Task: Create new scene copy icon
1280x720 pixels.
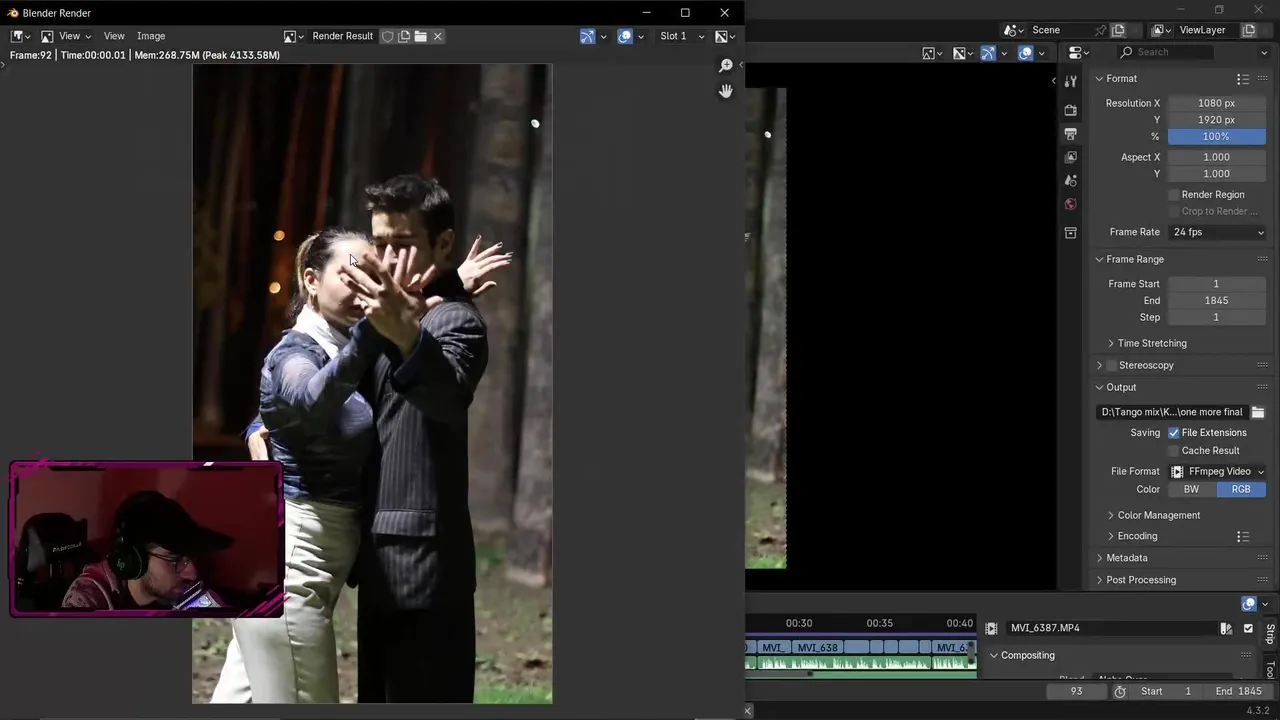Action: pyautogui.click(x=1118, y=30)
